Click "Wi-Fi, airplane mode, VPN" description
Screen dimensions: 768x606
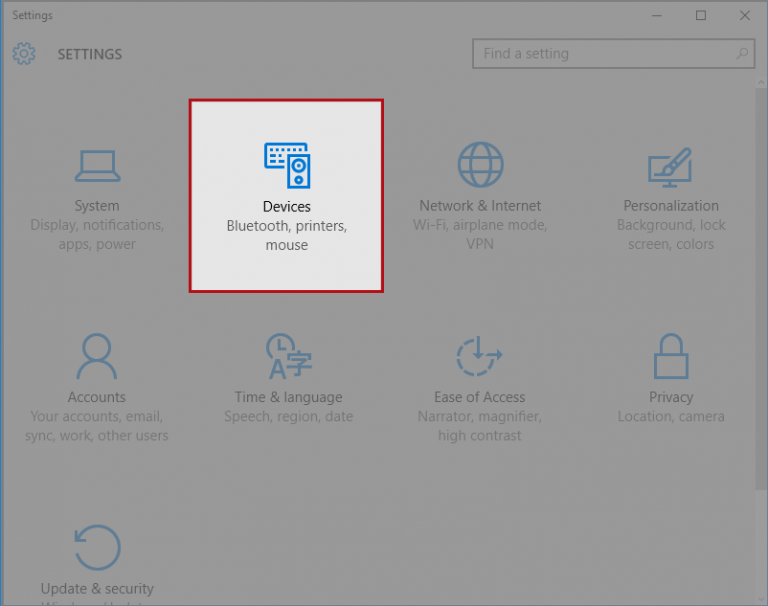coord(480,234)
